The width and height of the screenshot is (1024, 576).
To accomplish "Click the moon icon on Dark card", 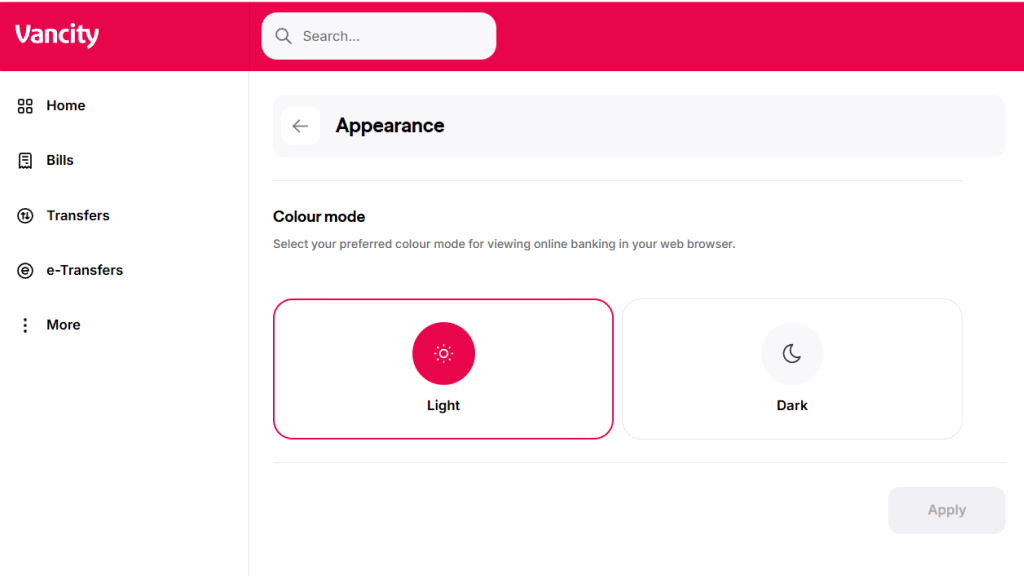I will point(792,353).
